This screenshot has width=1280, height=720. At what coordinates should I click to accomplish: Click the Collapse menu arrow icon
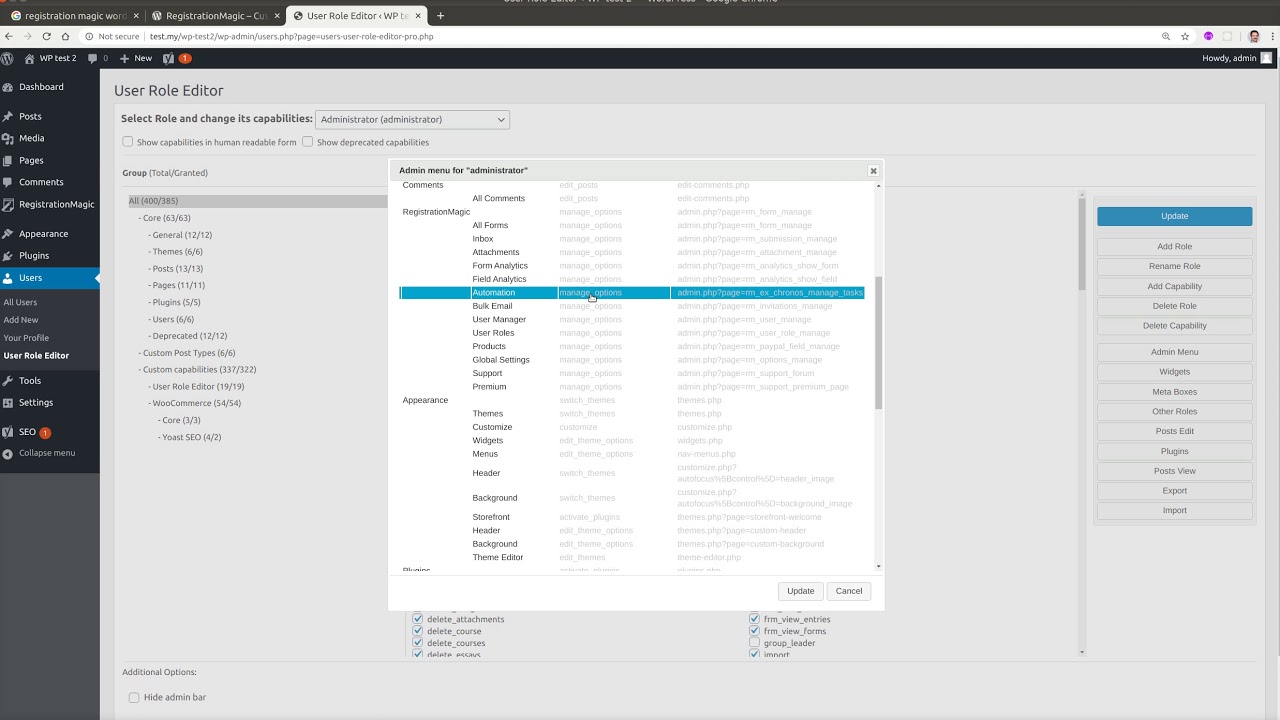point(8,453)
